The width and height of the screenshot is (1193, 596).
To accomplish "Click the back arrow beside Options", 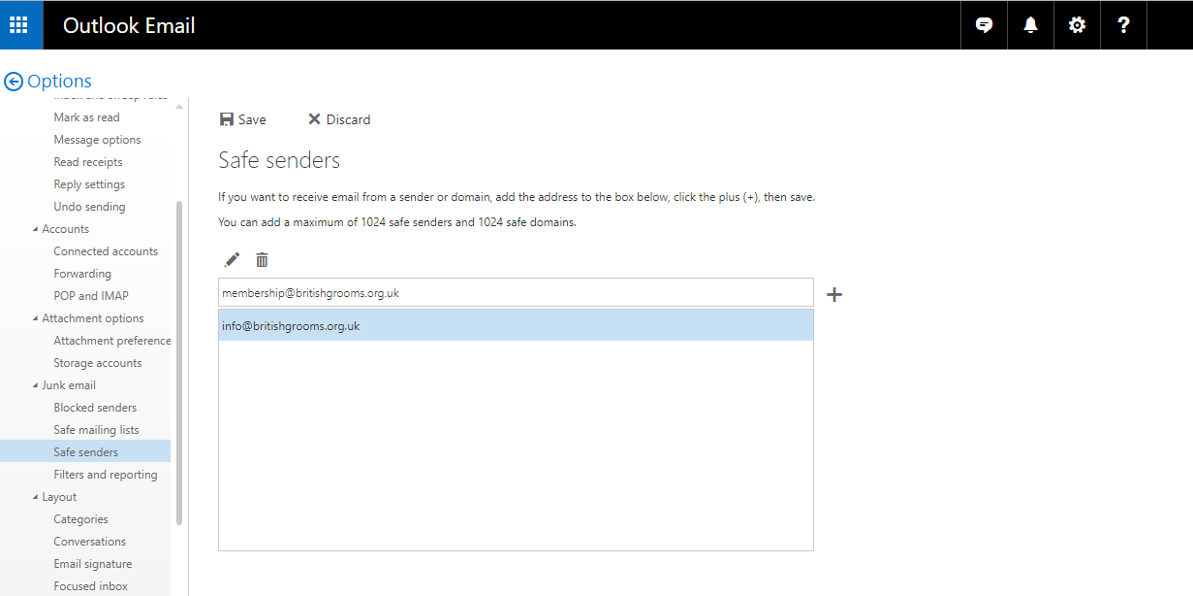I will coord(13,82).
